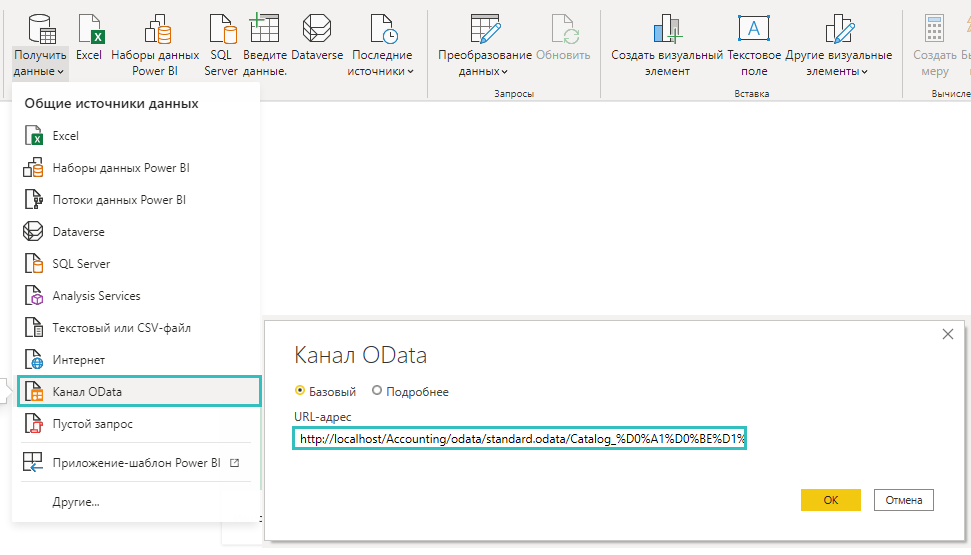The image size is (971, 555).
Task: Open the Получить данные ribbon button
Action: [x=40, y=45]
